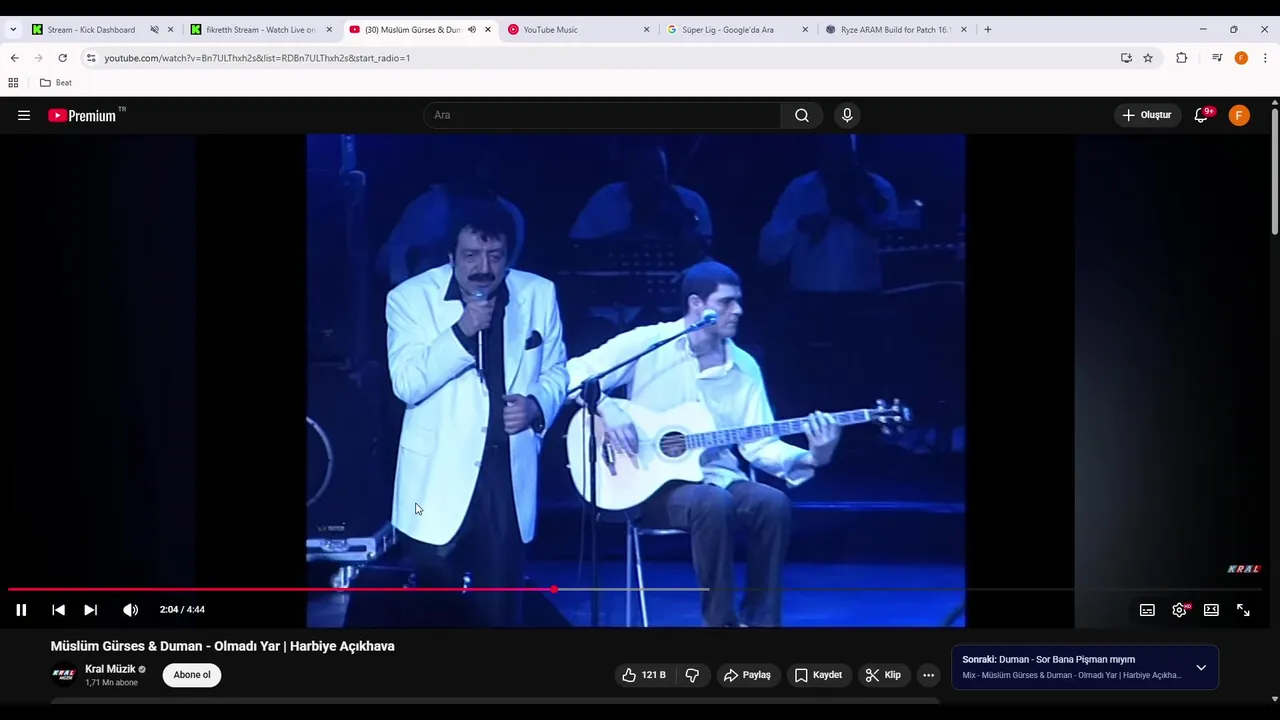
Task: Switch to Ryze ARAM Build tab
Action: click(894, 30)
